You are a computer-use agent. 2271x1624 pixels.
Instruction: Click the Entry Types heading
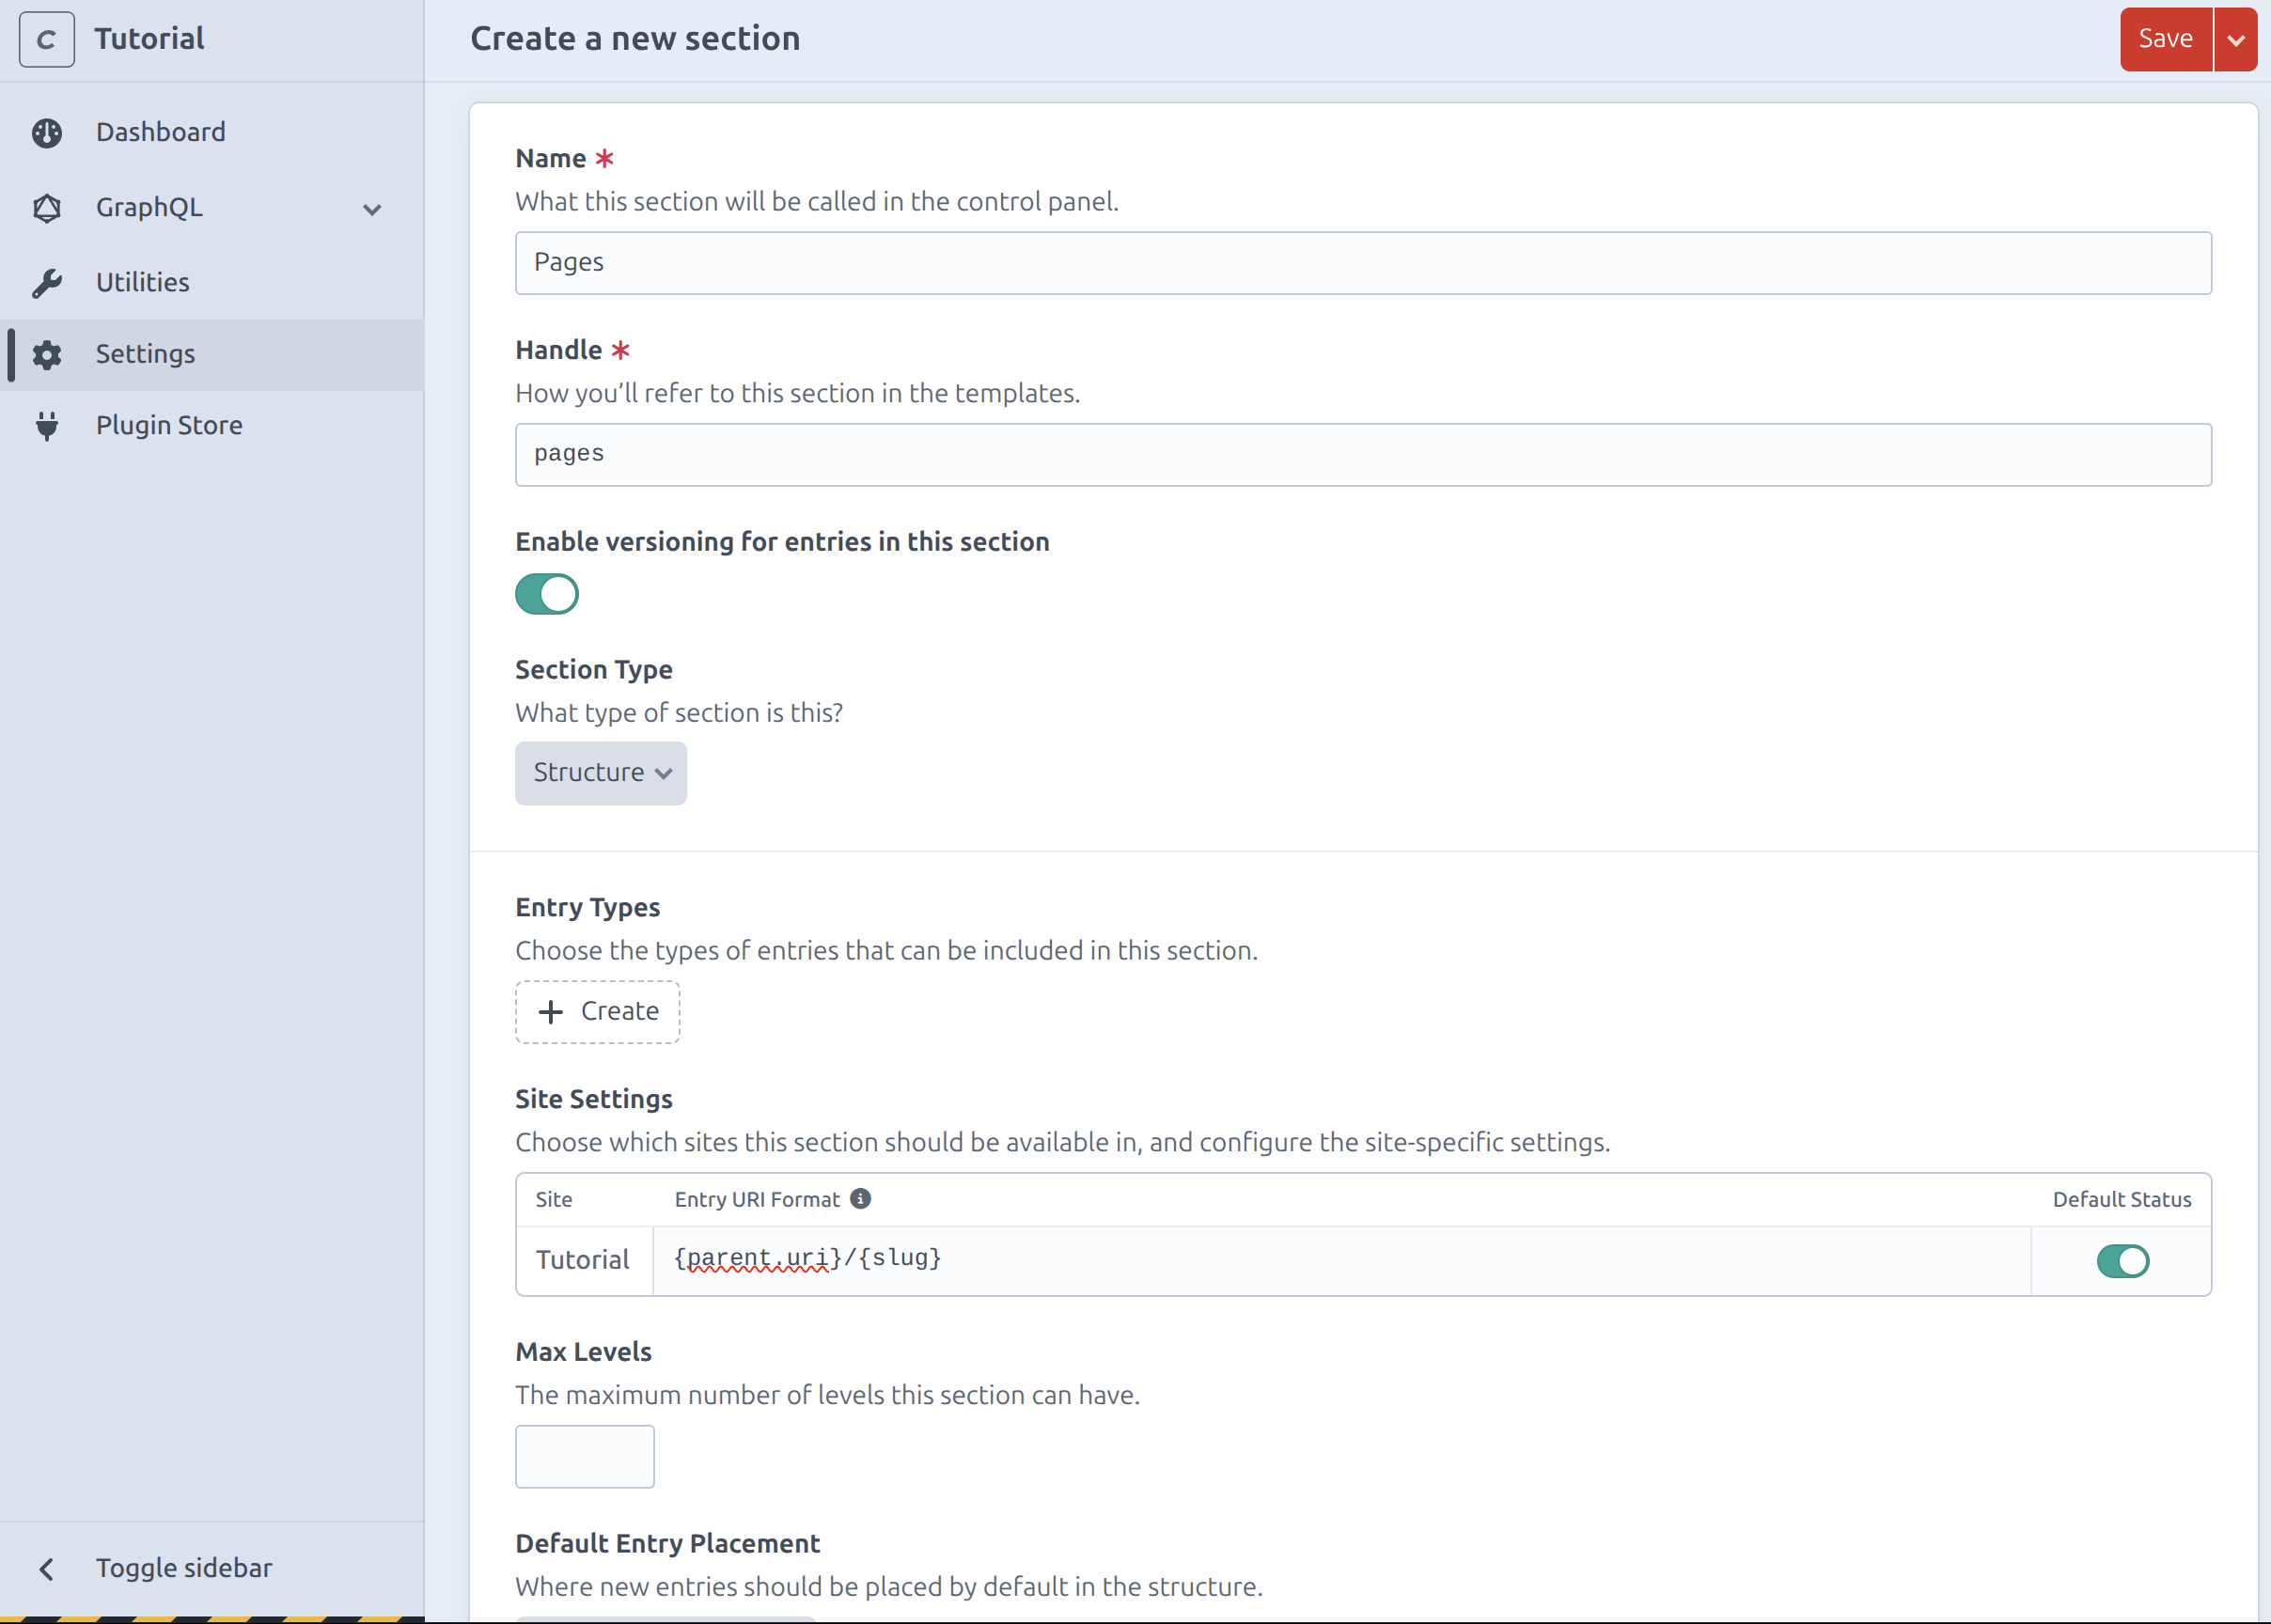[588, 908]
